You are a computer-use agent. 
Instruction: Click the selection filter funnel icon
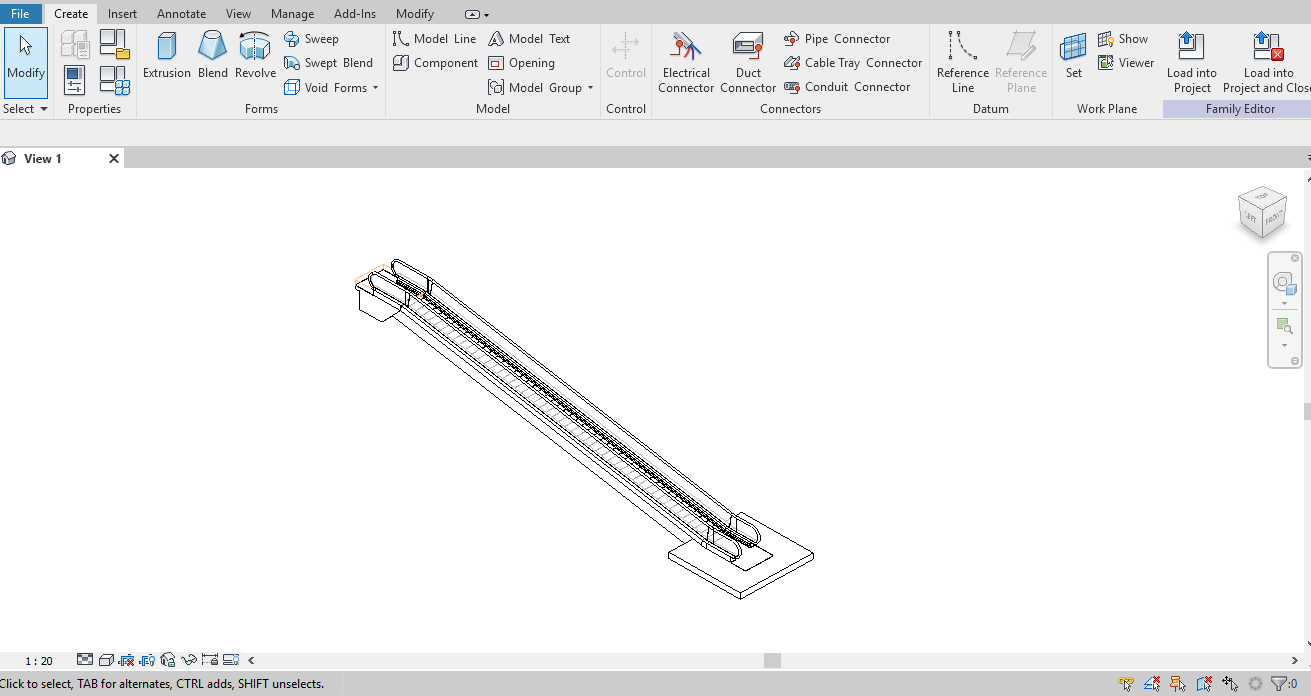[x=1280, y=684]
